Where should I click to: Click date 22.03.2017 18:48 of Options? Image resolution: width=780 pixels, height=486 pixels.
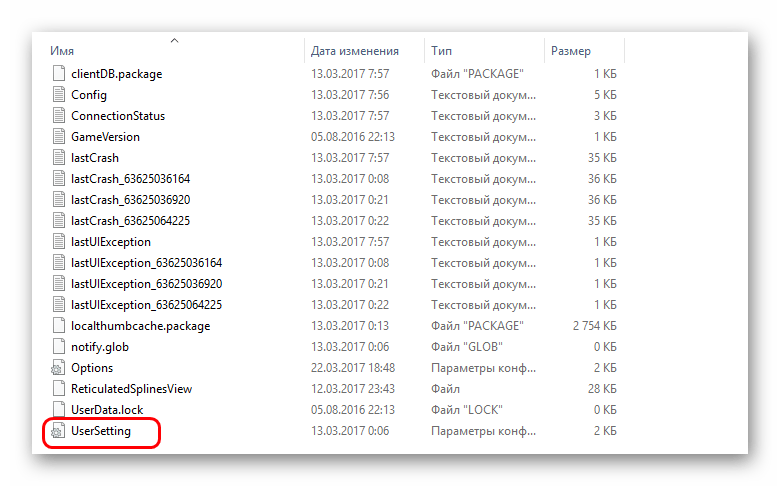(353, 368)
